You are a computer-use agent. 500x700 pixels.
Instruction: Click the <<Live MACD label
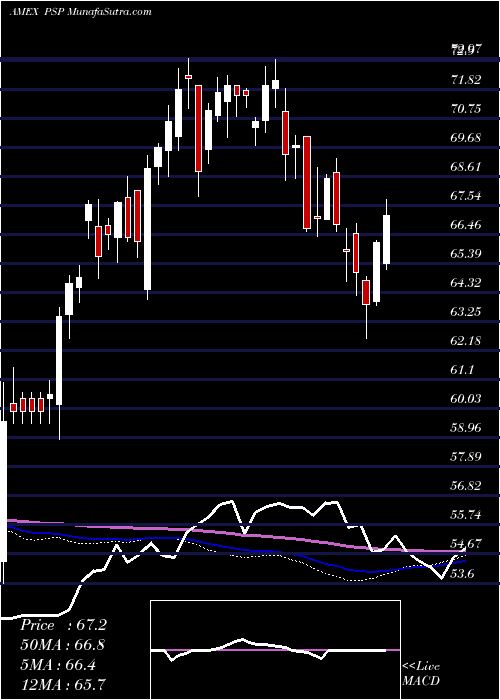tap(421, 673)
